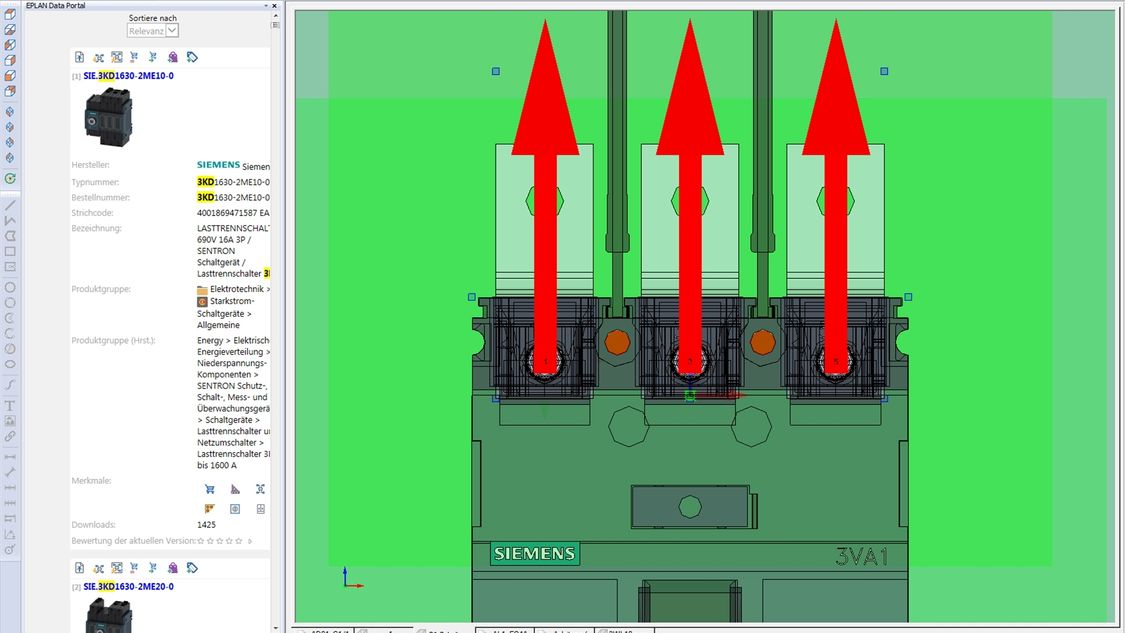Viewport: 1125px width, 633px height.
Task: Click the expand-arrows icon under Merkmale
Action: [x=260, y=489]
